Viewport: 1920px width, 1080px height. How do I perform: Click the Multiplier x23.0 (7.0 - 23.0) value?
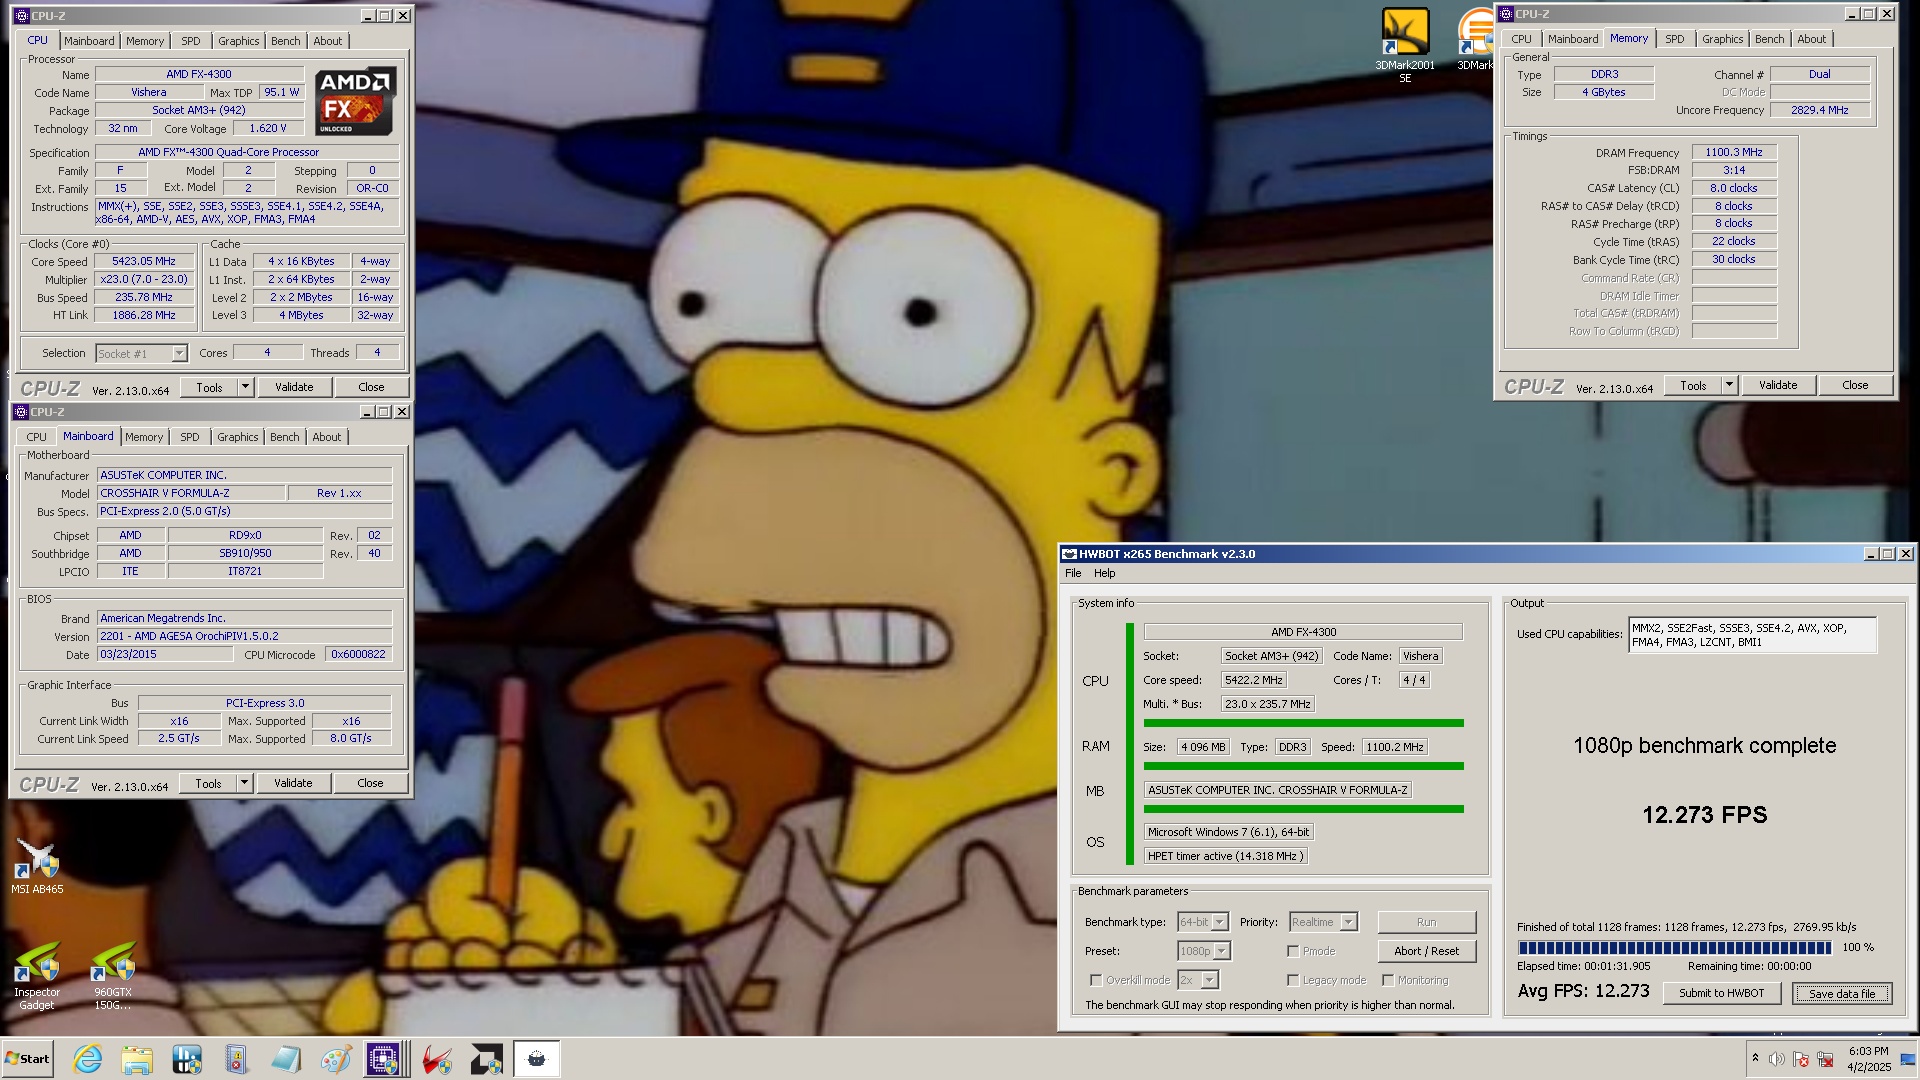click(x=144, y=279)
